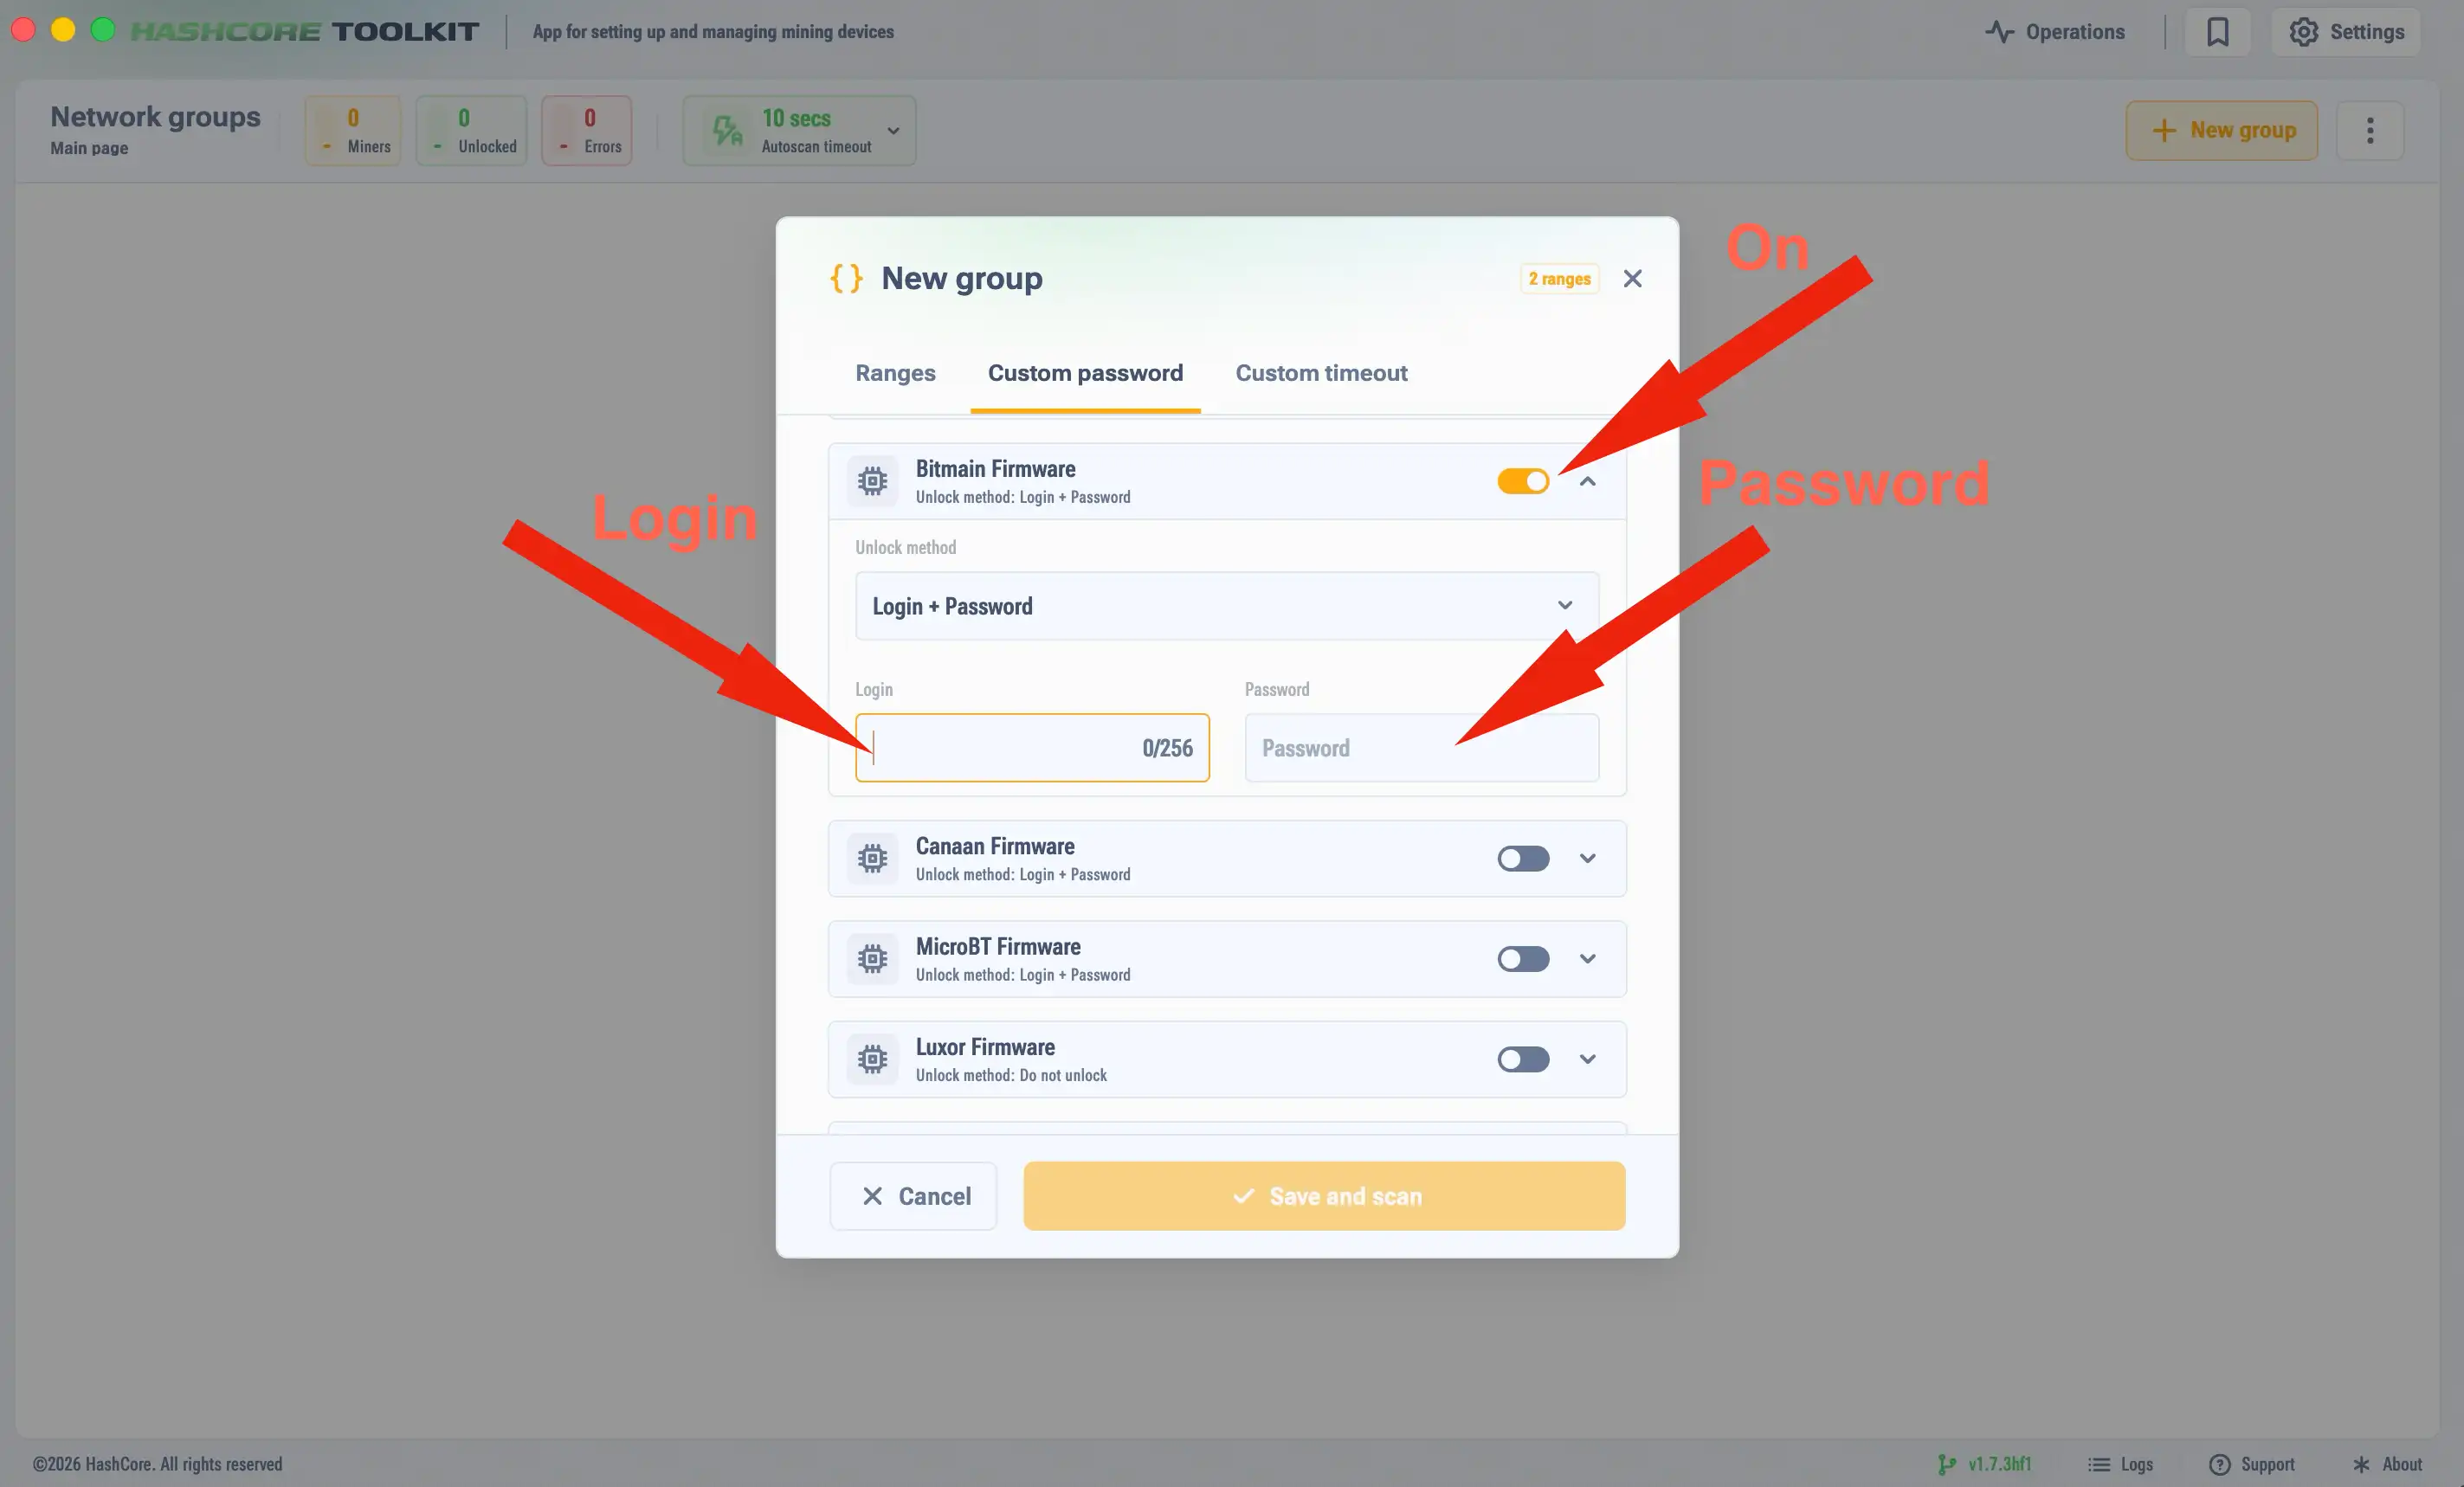Focus the Login input field

[x=1032, y=747]
